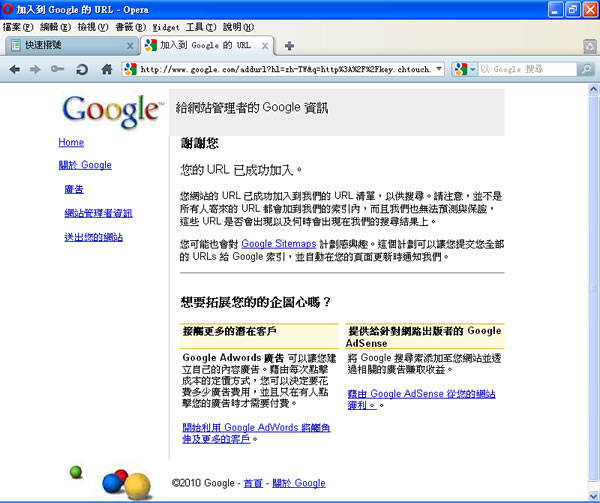Go to the home page icon
Viewport: 600px width, 503px height.
click(x=107, y=69)
